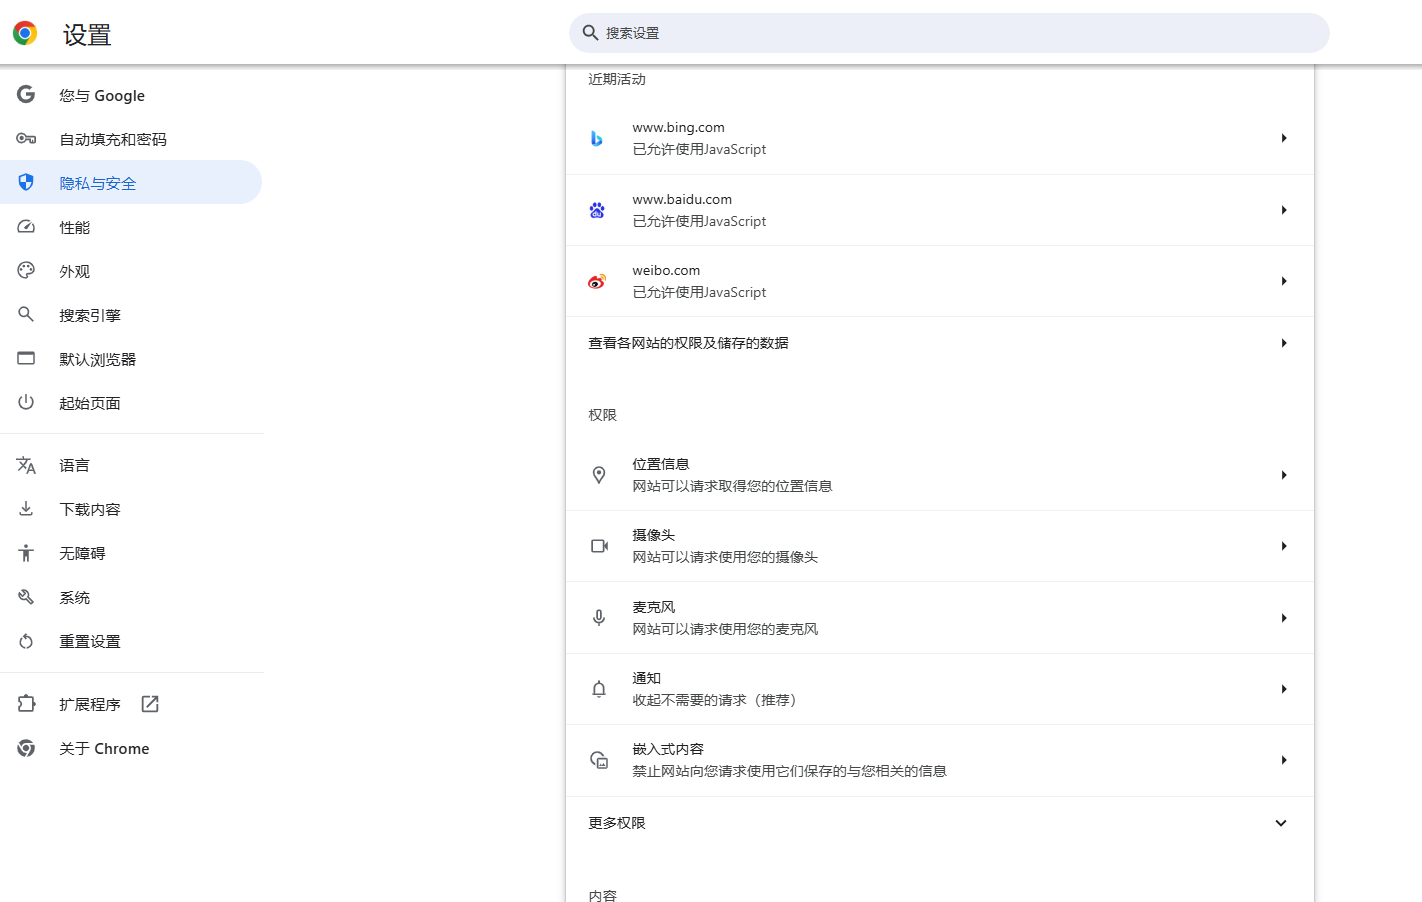
Task: Open 位置信息 permission settings
Action: (940, 475)
